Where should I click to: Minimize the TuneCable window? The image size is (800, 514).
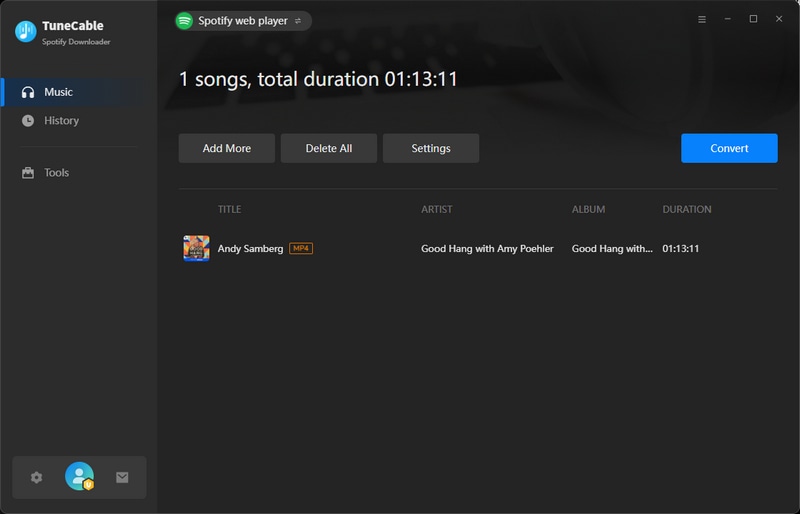[728, 19]
